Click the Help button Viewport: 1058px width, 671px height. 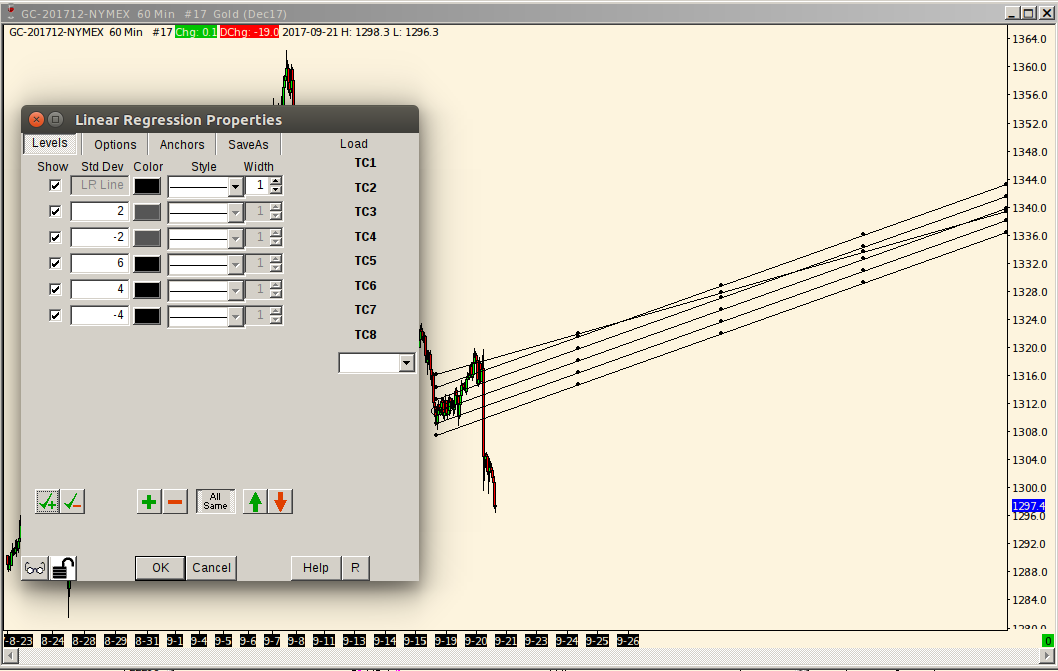pyautogui.click(x=316, y=568)
